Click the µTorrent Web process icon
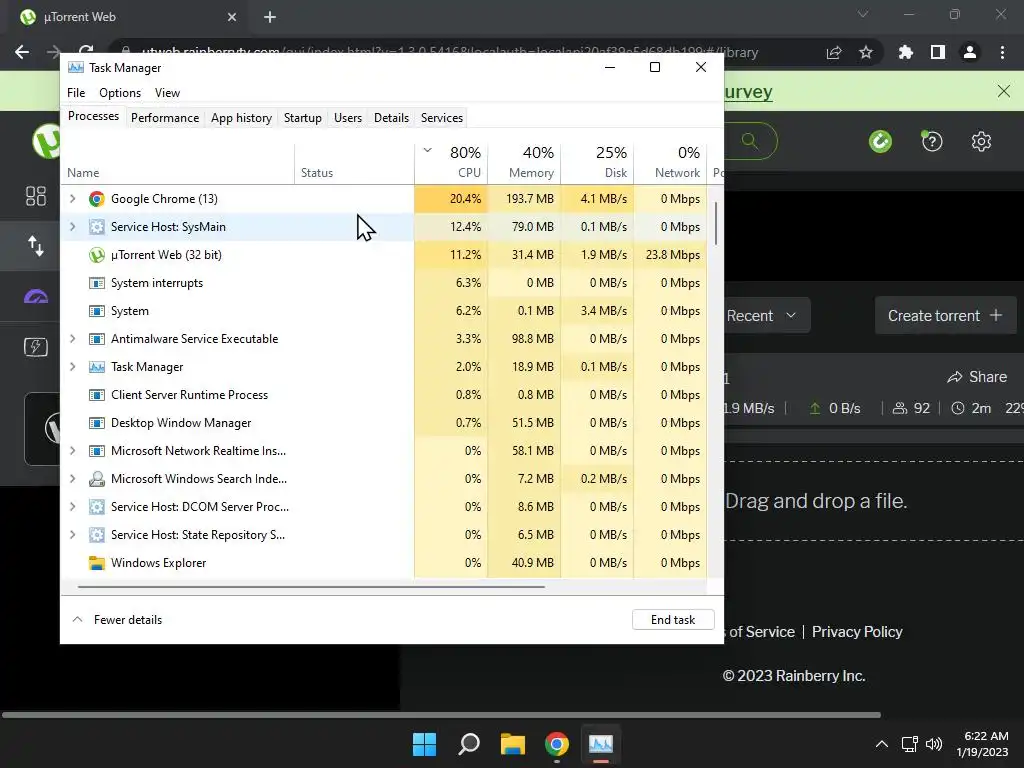This screenshot has height=768, width=1024. 97,255
